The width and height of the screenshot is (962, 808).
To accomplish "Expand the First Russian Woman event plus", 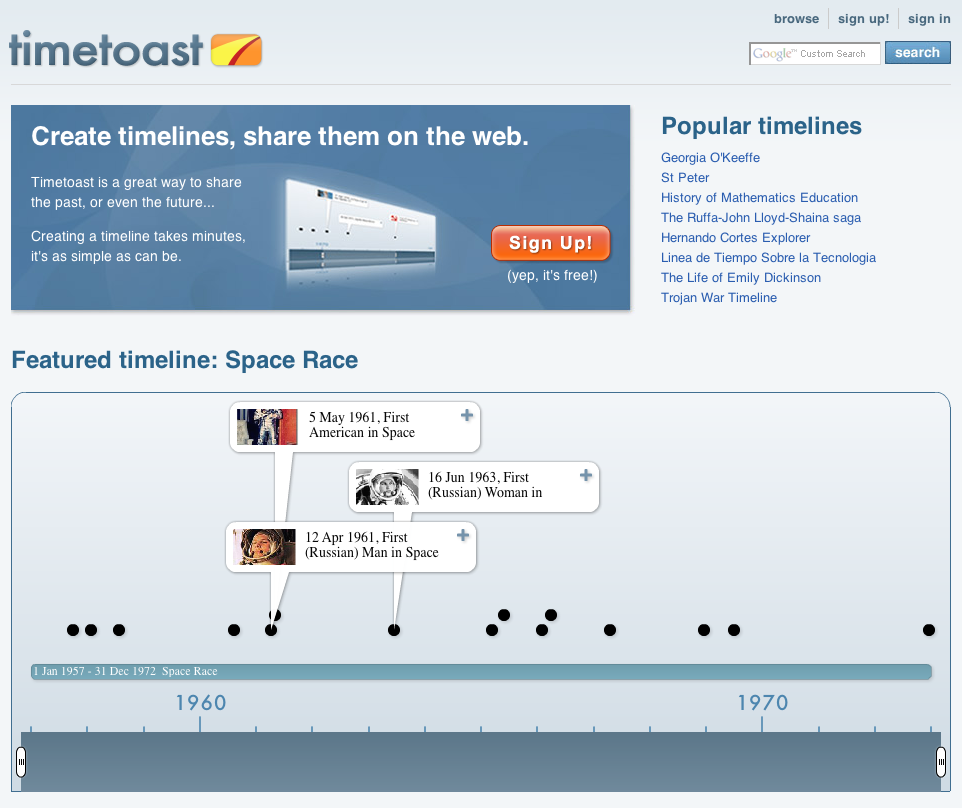I will click(586, 475).
